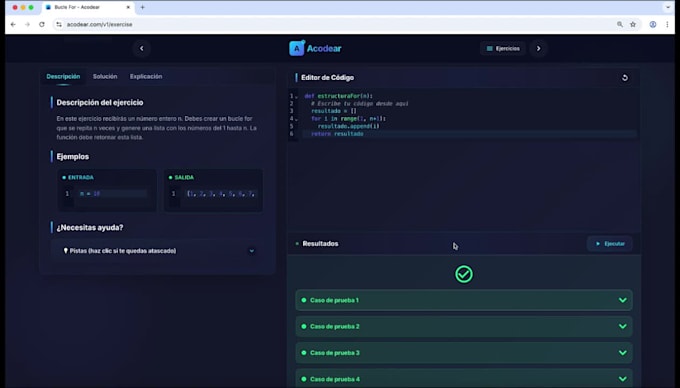Reset the code editor with refresh icon
Screen dimensions: 680x388
pyautogui.click(x=624, y=78)
